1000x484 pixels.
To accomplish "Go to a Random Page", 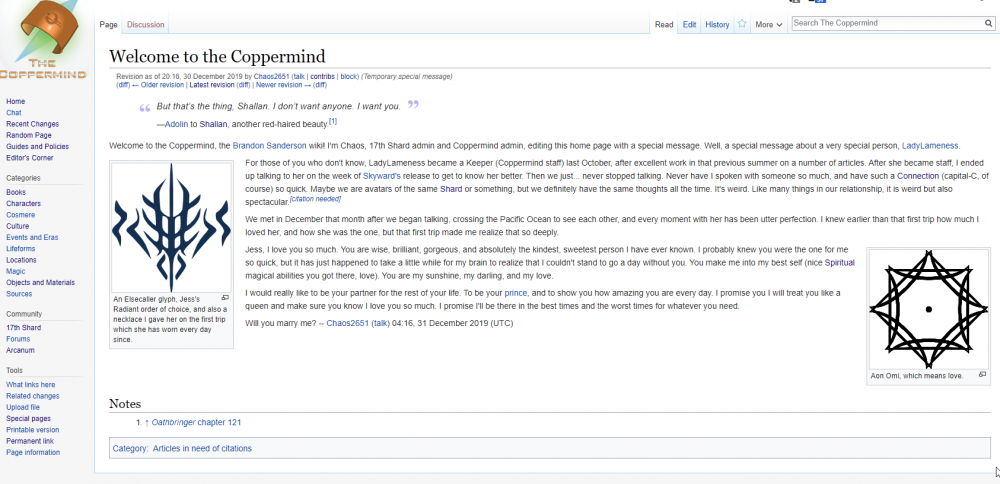I will tap(29, 135).
